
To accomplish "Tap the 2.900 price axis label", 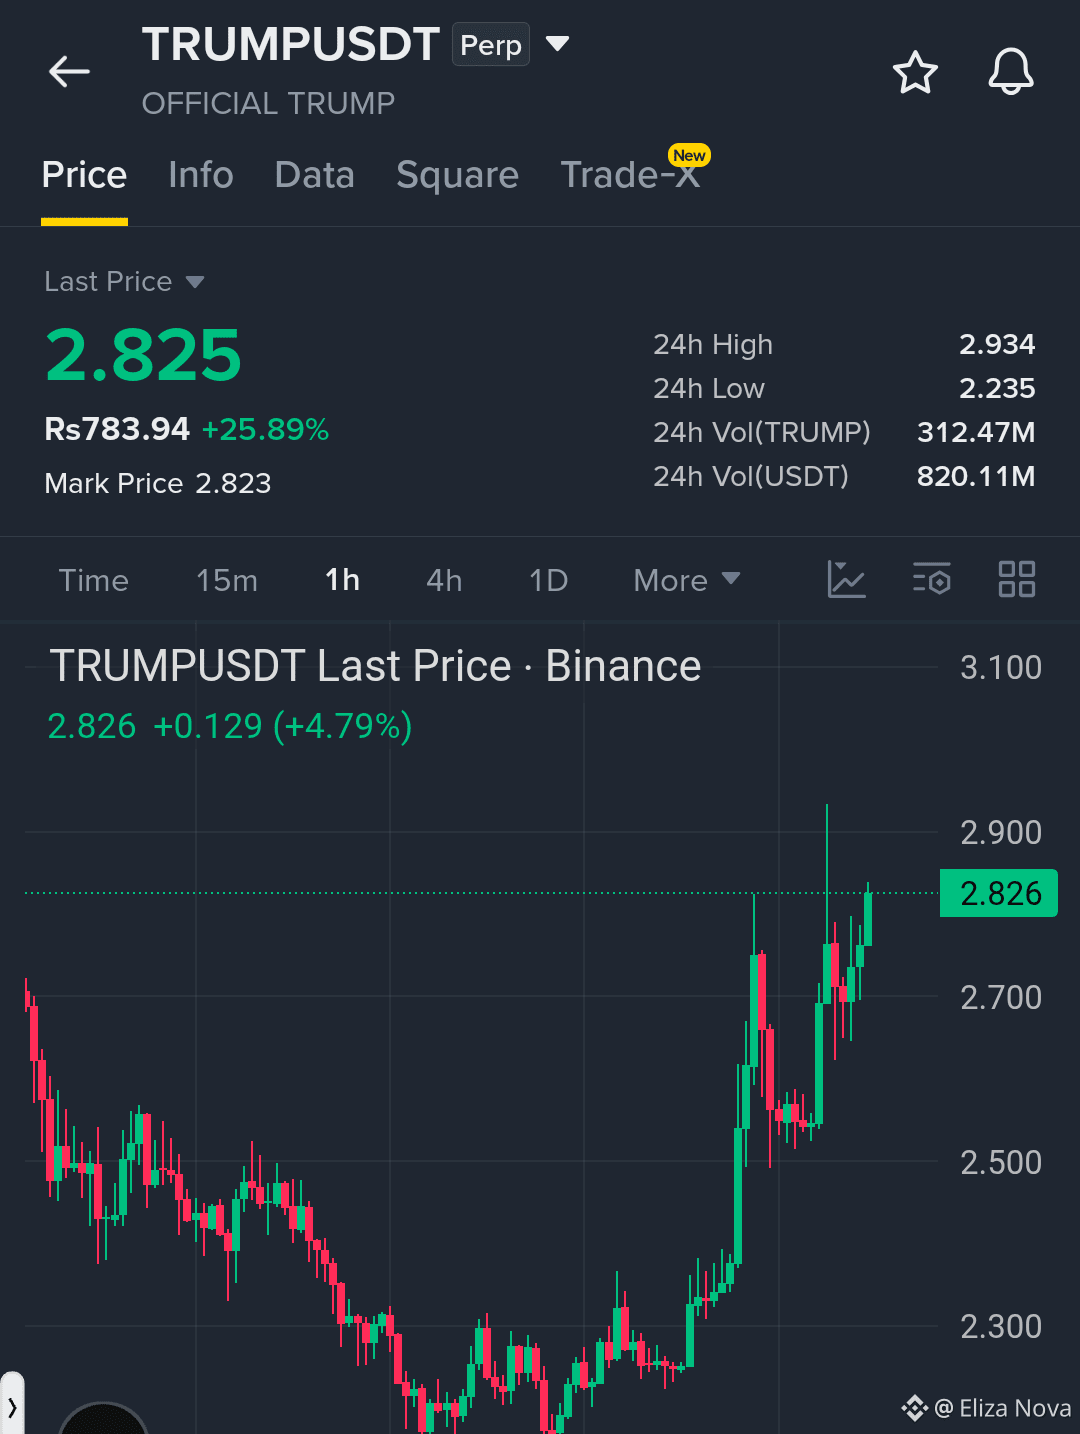I will point(1001,833).
